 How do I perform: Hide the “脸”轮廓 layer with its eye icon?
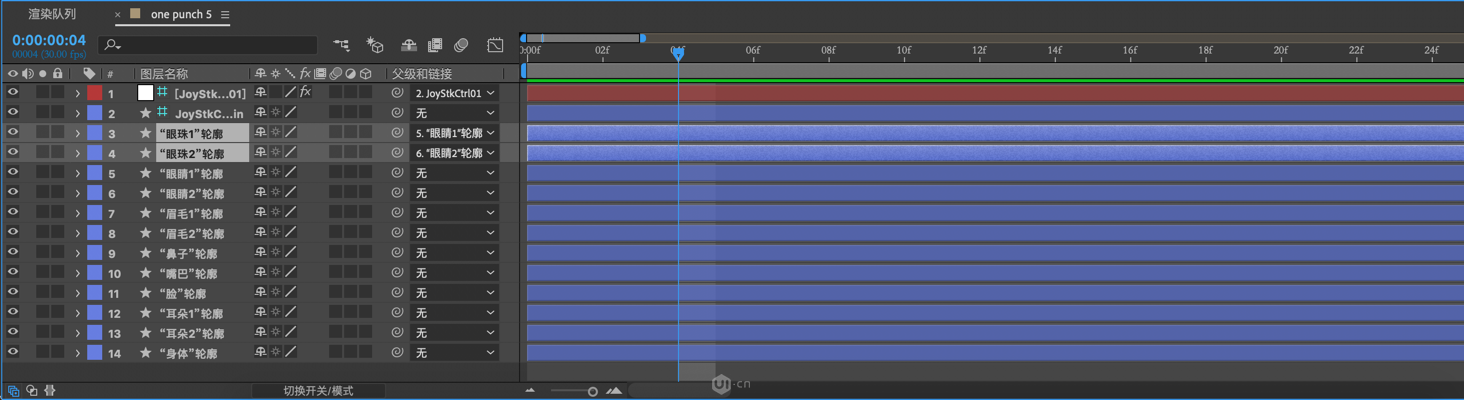[x=13, y=293]
